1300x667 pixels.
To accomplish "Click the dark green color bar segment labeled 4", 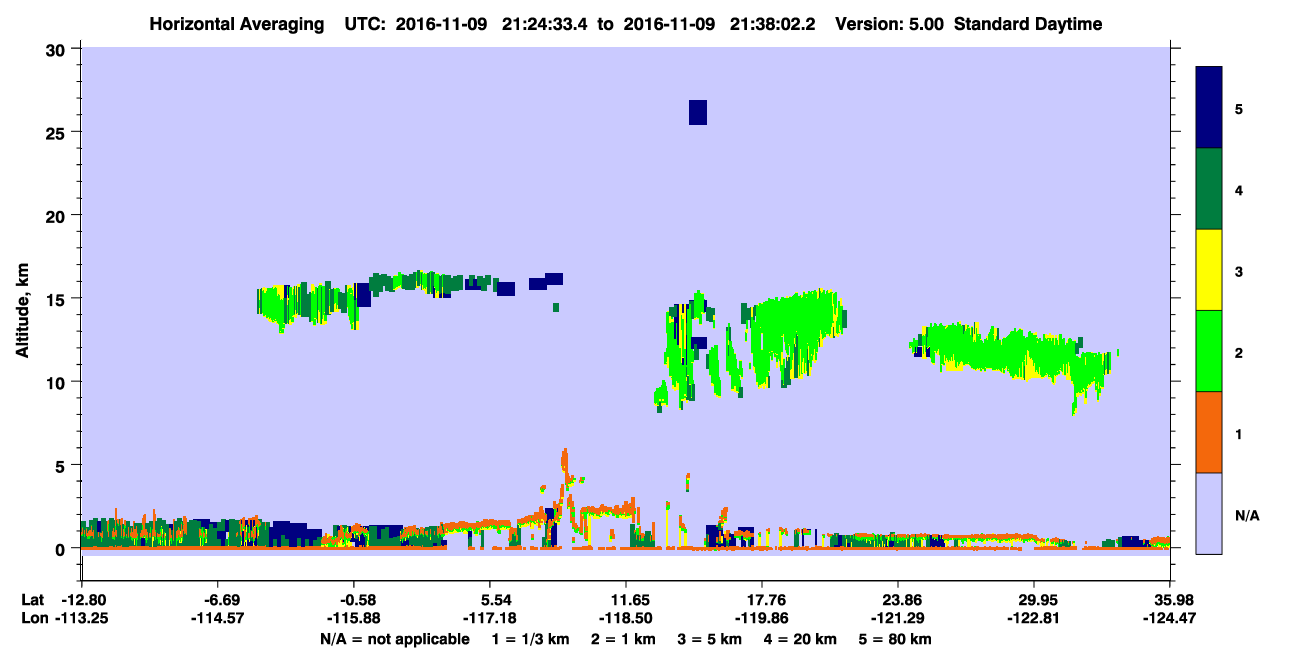I will pos(1210,189).
